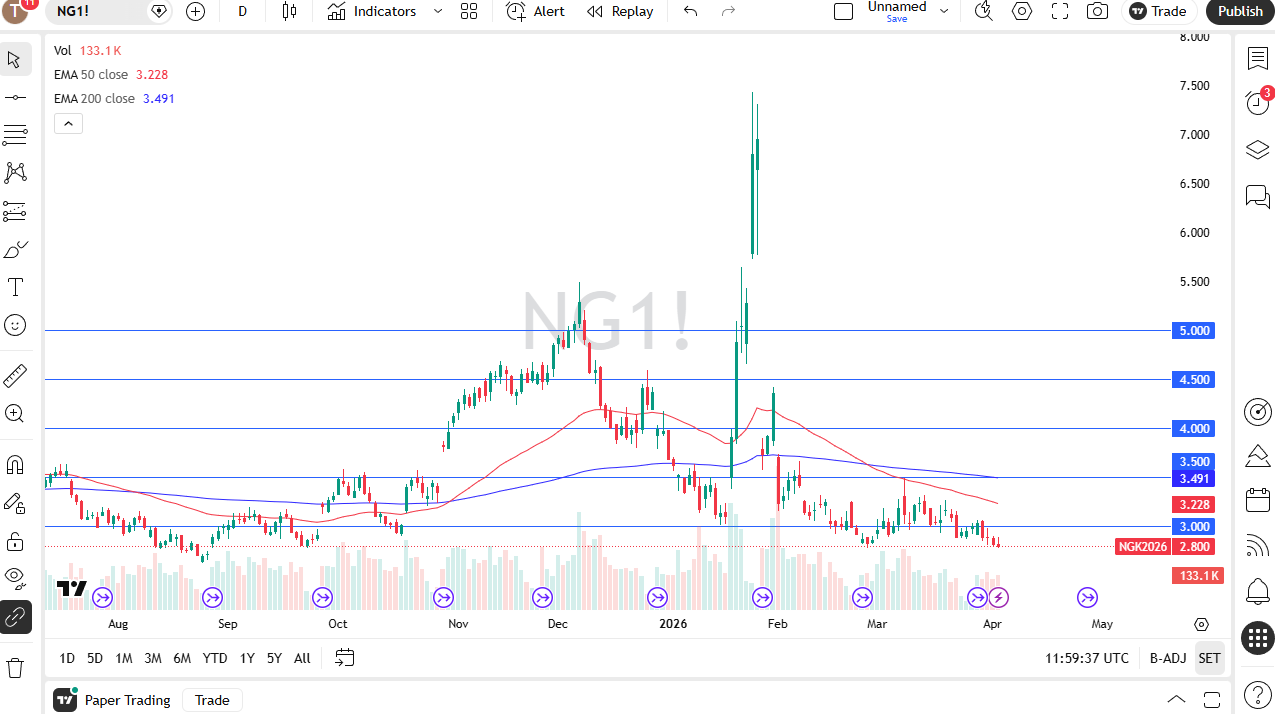Hide all drawings with eye icon
This screenshot has width=1275, height=714.
pos(15,579)
